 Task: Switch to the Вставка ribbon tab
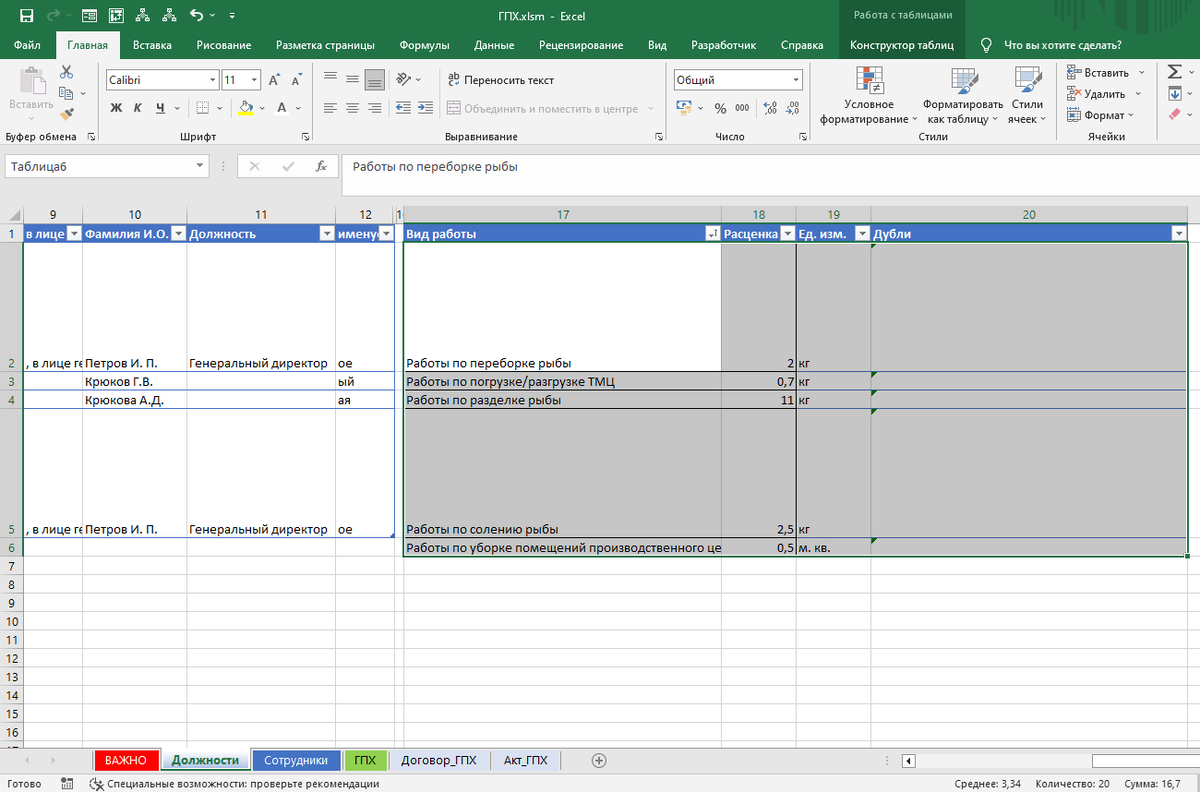click(x=152, y=45)
